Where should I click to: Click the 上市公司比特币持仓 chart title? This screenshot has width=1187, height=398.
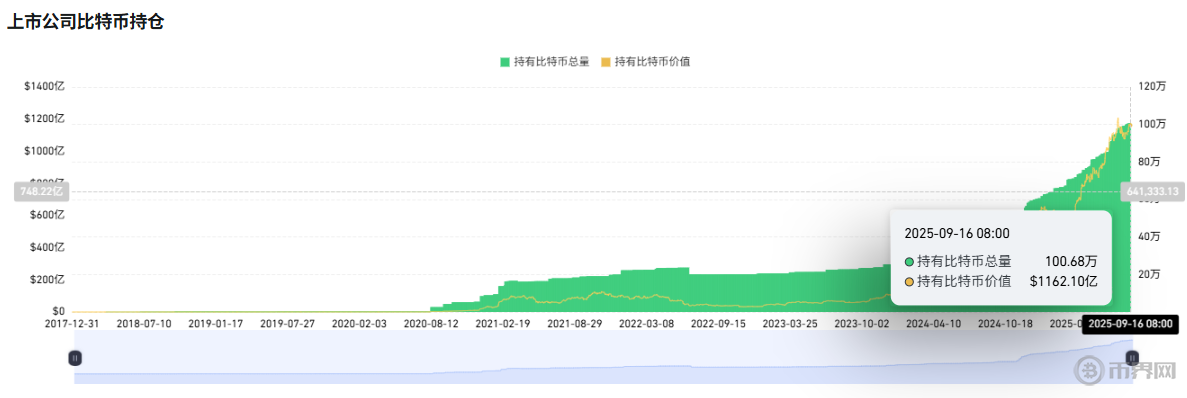86,22
